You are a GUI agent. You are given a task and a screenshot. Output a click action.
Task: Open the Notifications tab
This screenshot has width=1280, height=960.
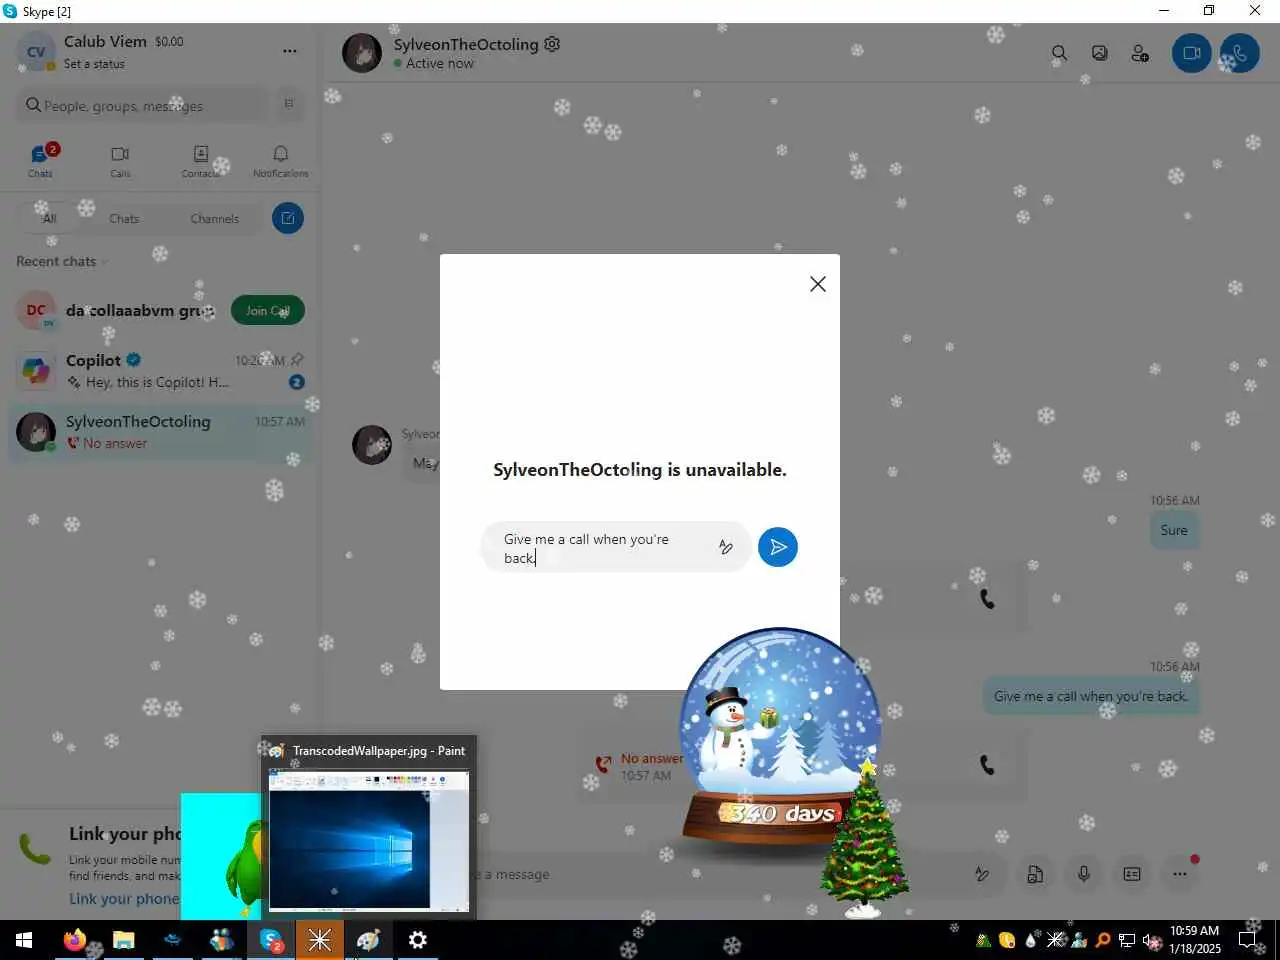pos(281,160)
